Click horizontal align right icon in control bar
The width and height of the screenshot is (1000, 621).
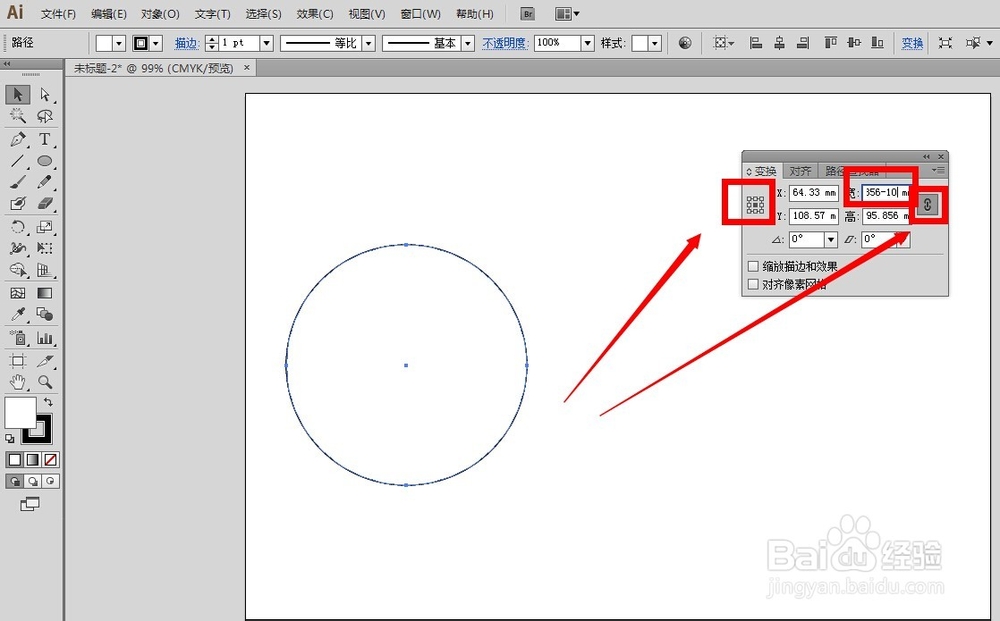click(x=803, y=43)
